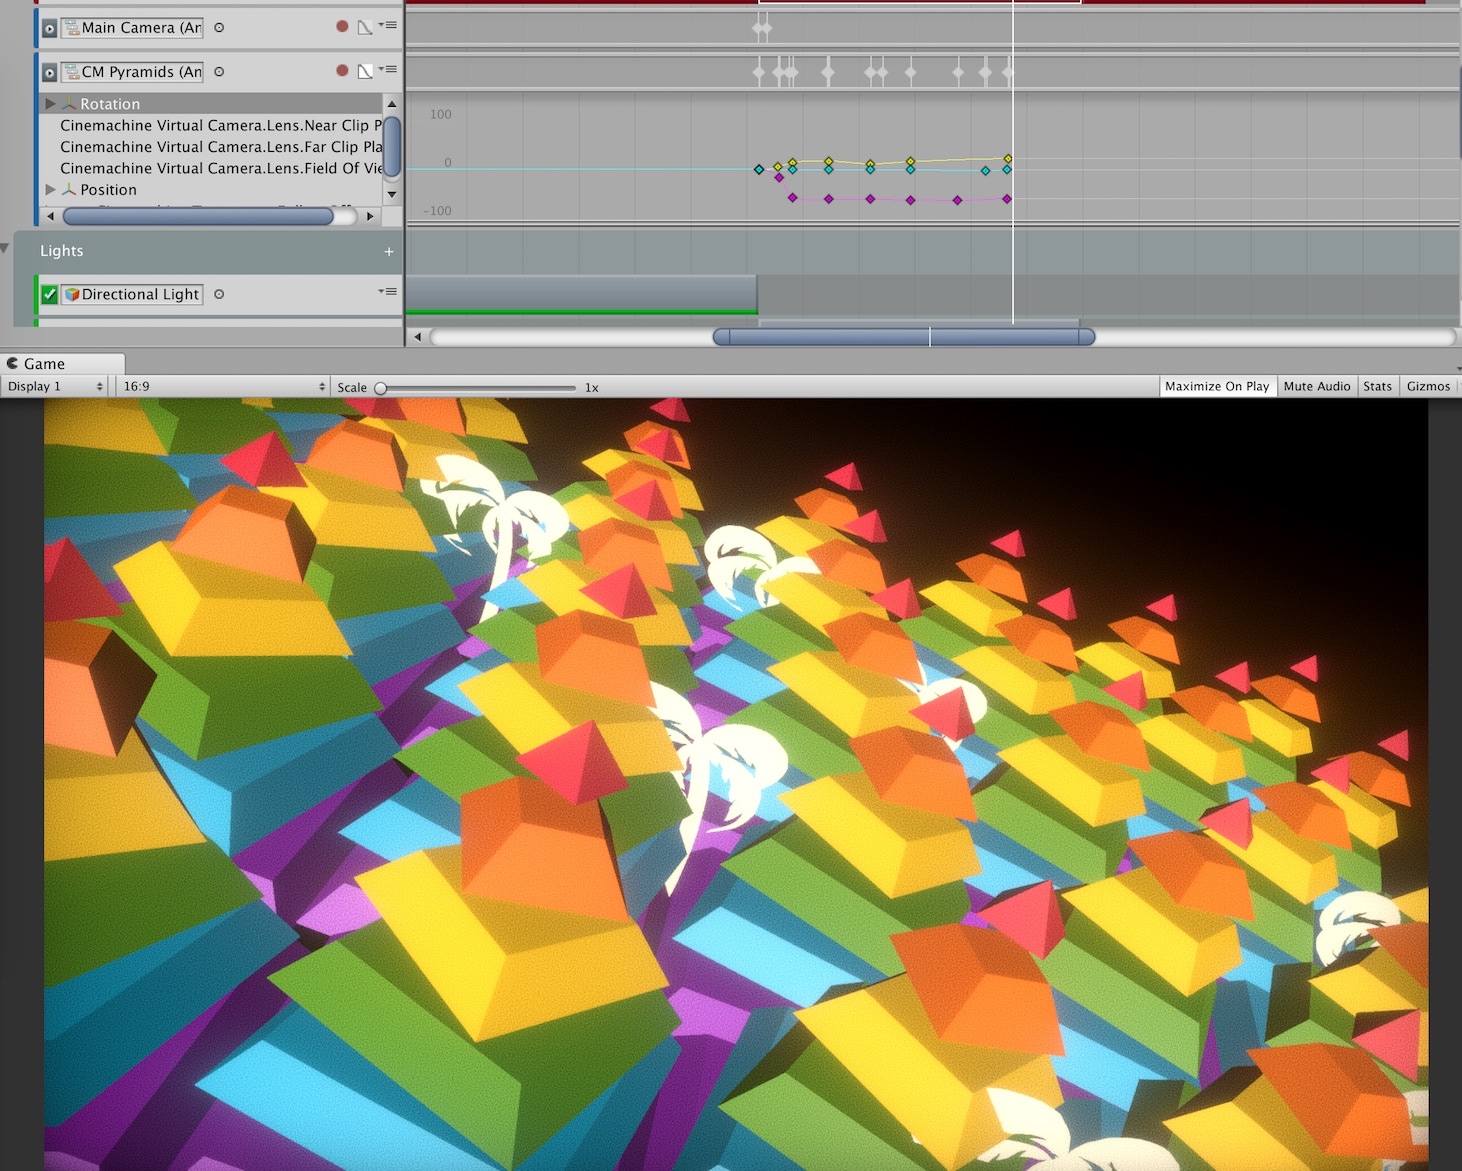
Task: Toggle record on Main Camera track
Action: [x=342, y=27]
